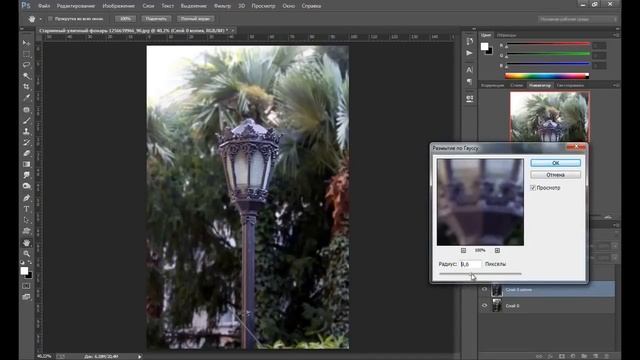Toggle Quick Mask mode

click(27, 286)
